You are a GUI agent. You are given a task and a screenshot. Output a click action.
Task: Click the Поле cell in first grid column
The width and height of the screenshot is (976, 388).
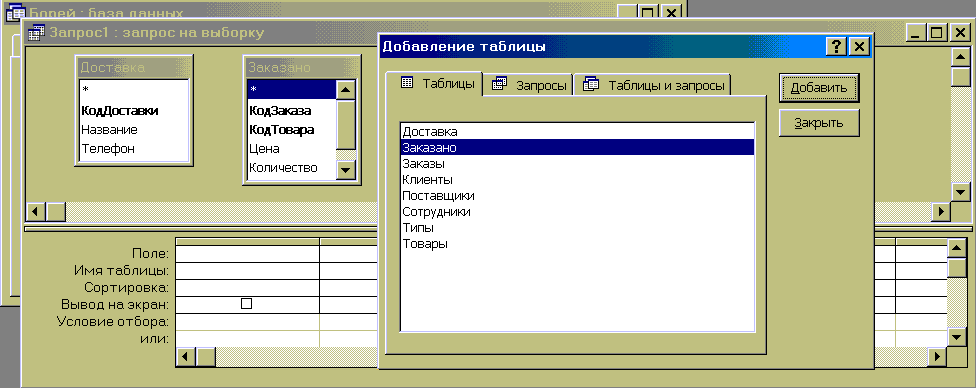(247, 253)
